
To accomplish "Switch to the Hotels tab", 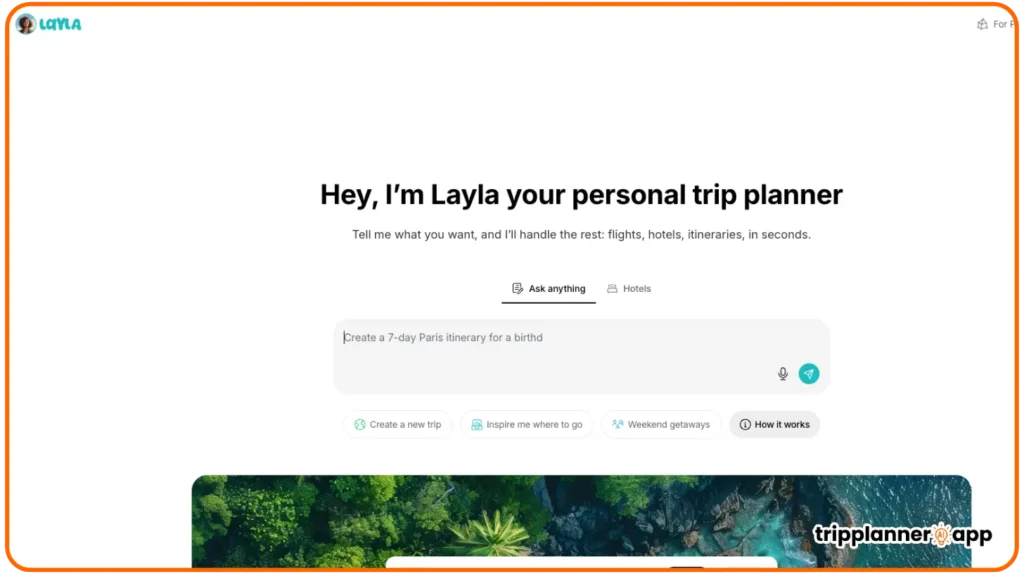I will [x=629, y=289].
